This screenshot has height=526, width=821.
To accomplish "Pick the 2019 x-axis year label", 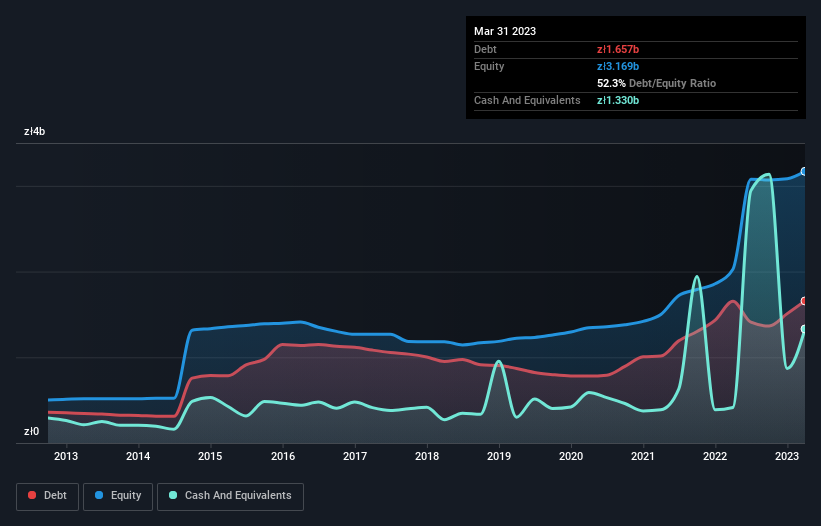I will coord(498,457).
